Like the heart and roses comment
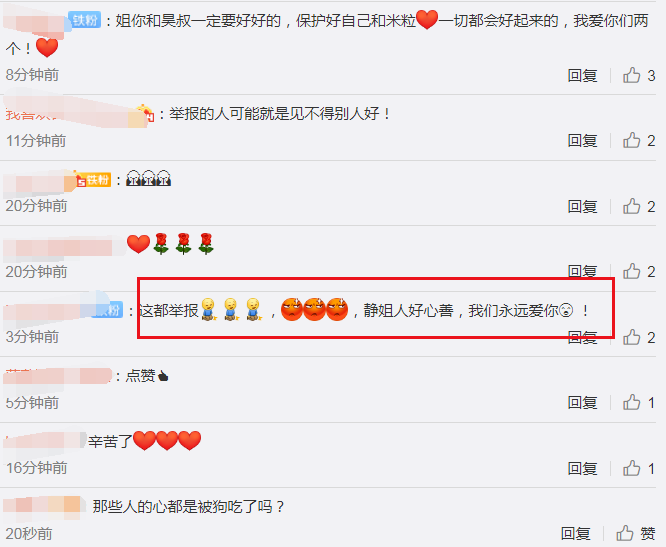The image size is (666, 547). [x=639, y=271]
